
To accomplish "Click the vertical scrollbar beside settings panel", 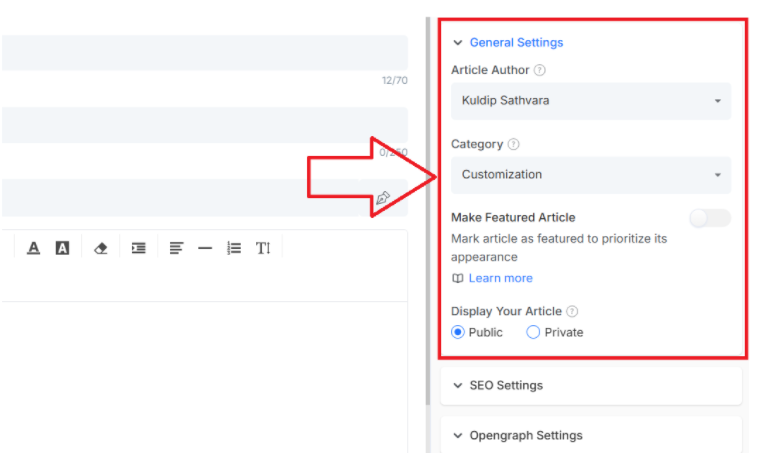I will 428,211.
